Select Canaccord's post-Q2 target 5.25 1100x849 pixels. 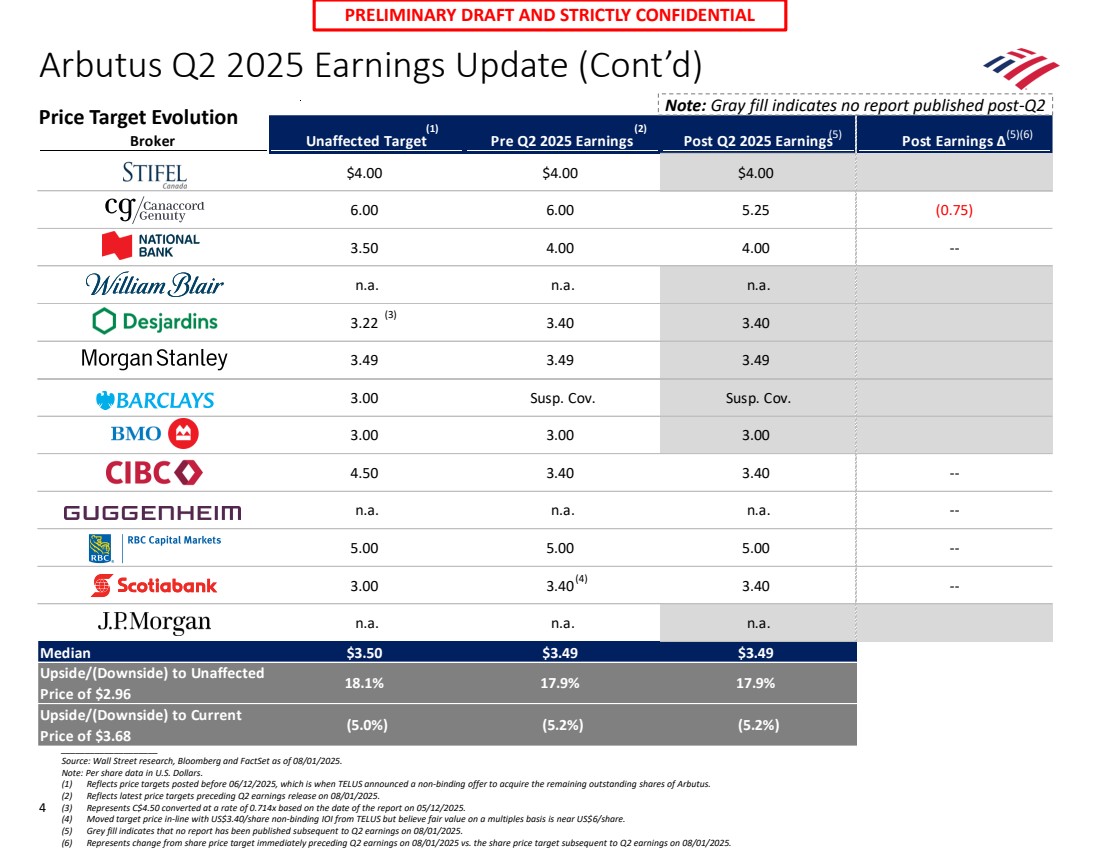756,210
